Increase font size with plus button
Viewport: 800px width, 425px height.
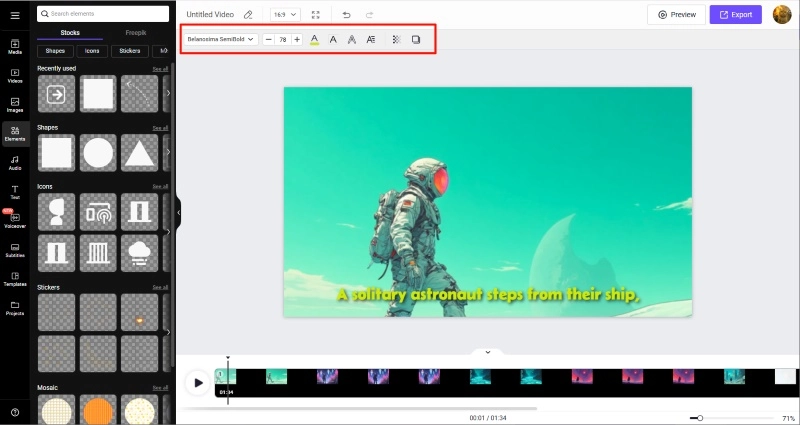click(297, 39)
